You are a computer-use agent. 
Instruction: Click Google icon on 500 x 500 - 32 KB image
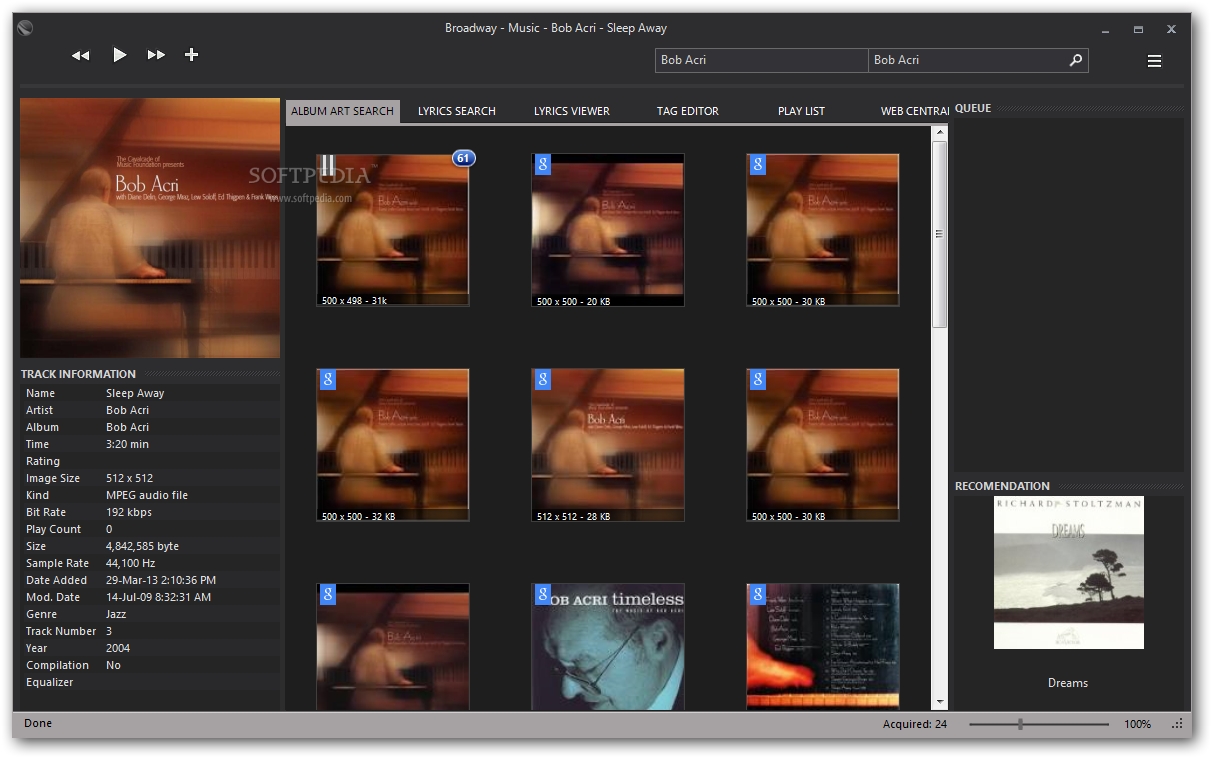point(327,380)
